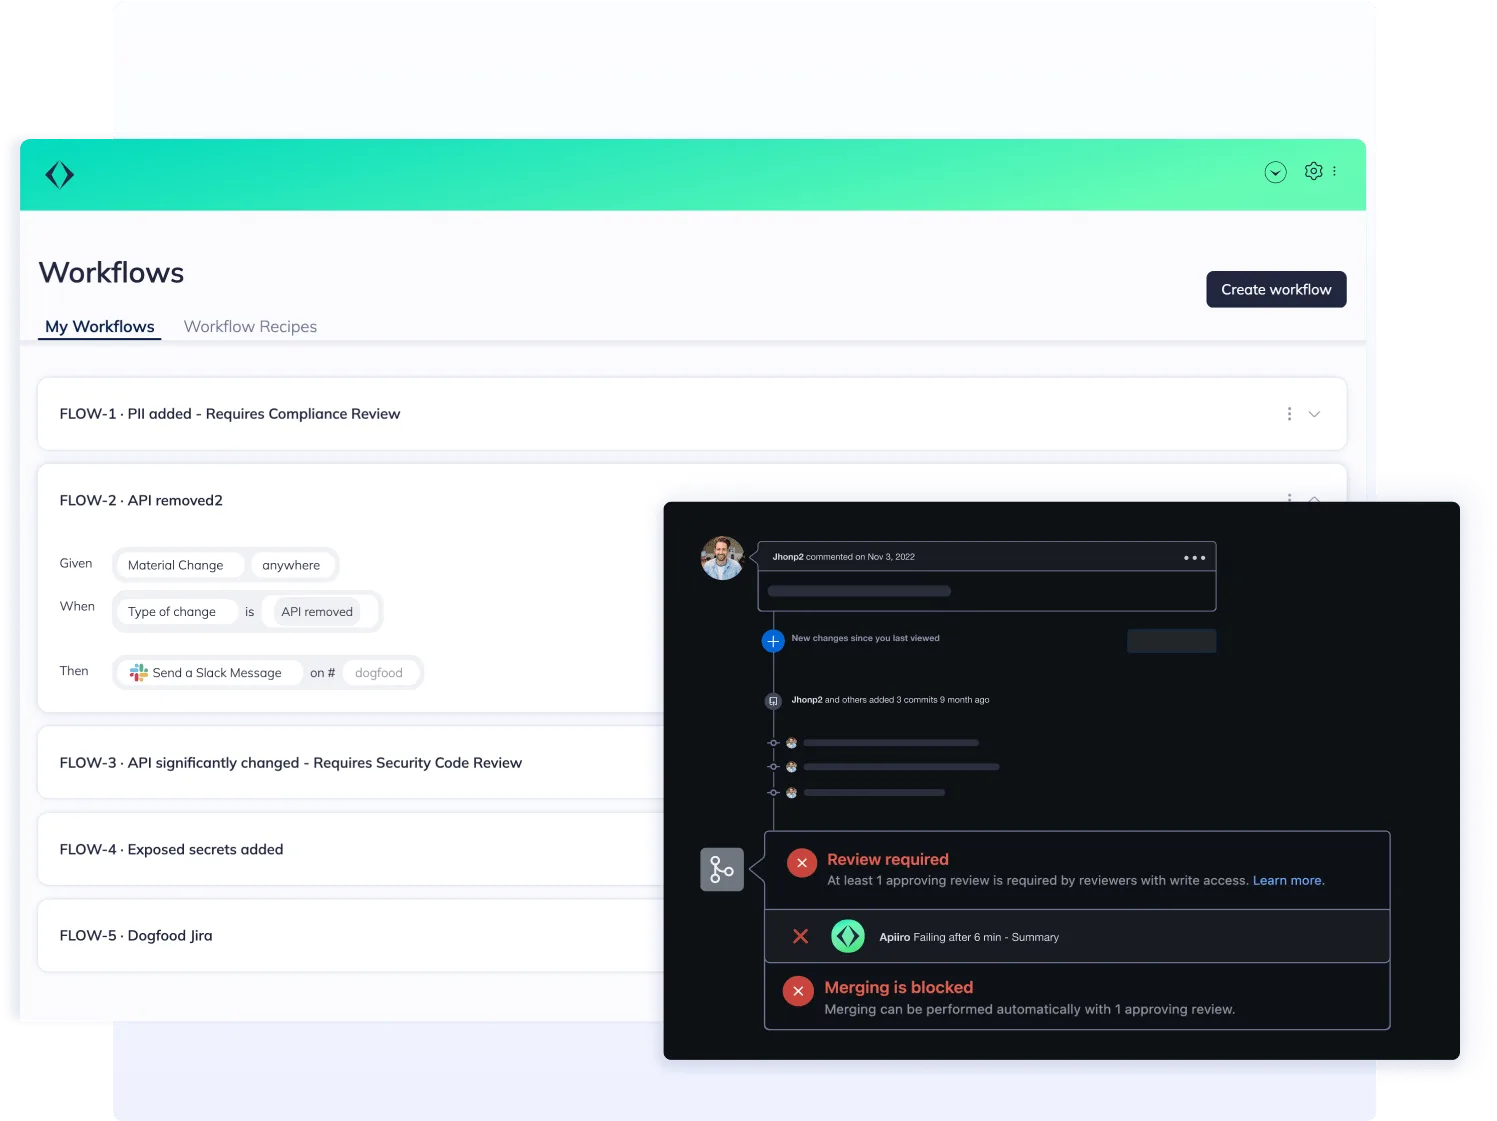Switch to the Workflow Recipes tab
1497x1121 pixels.
(249, 326)
